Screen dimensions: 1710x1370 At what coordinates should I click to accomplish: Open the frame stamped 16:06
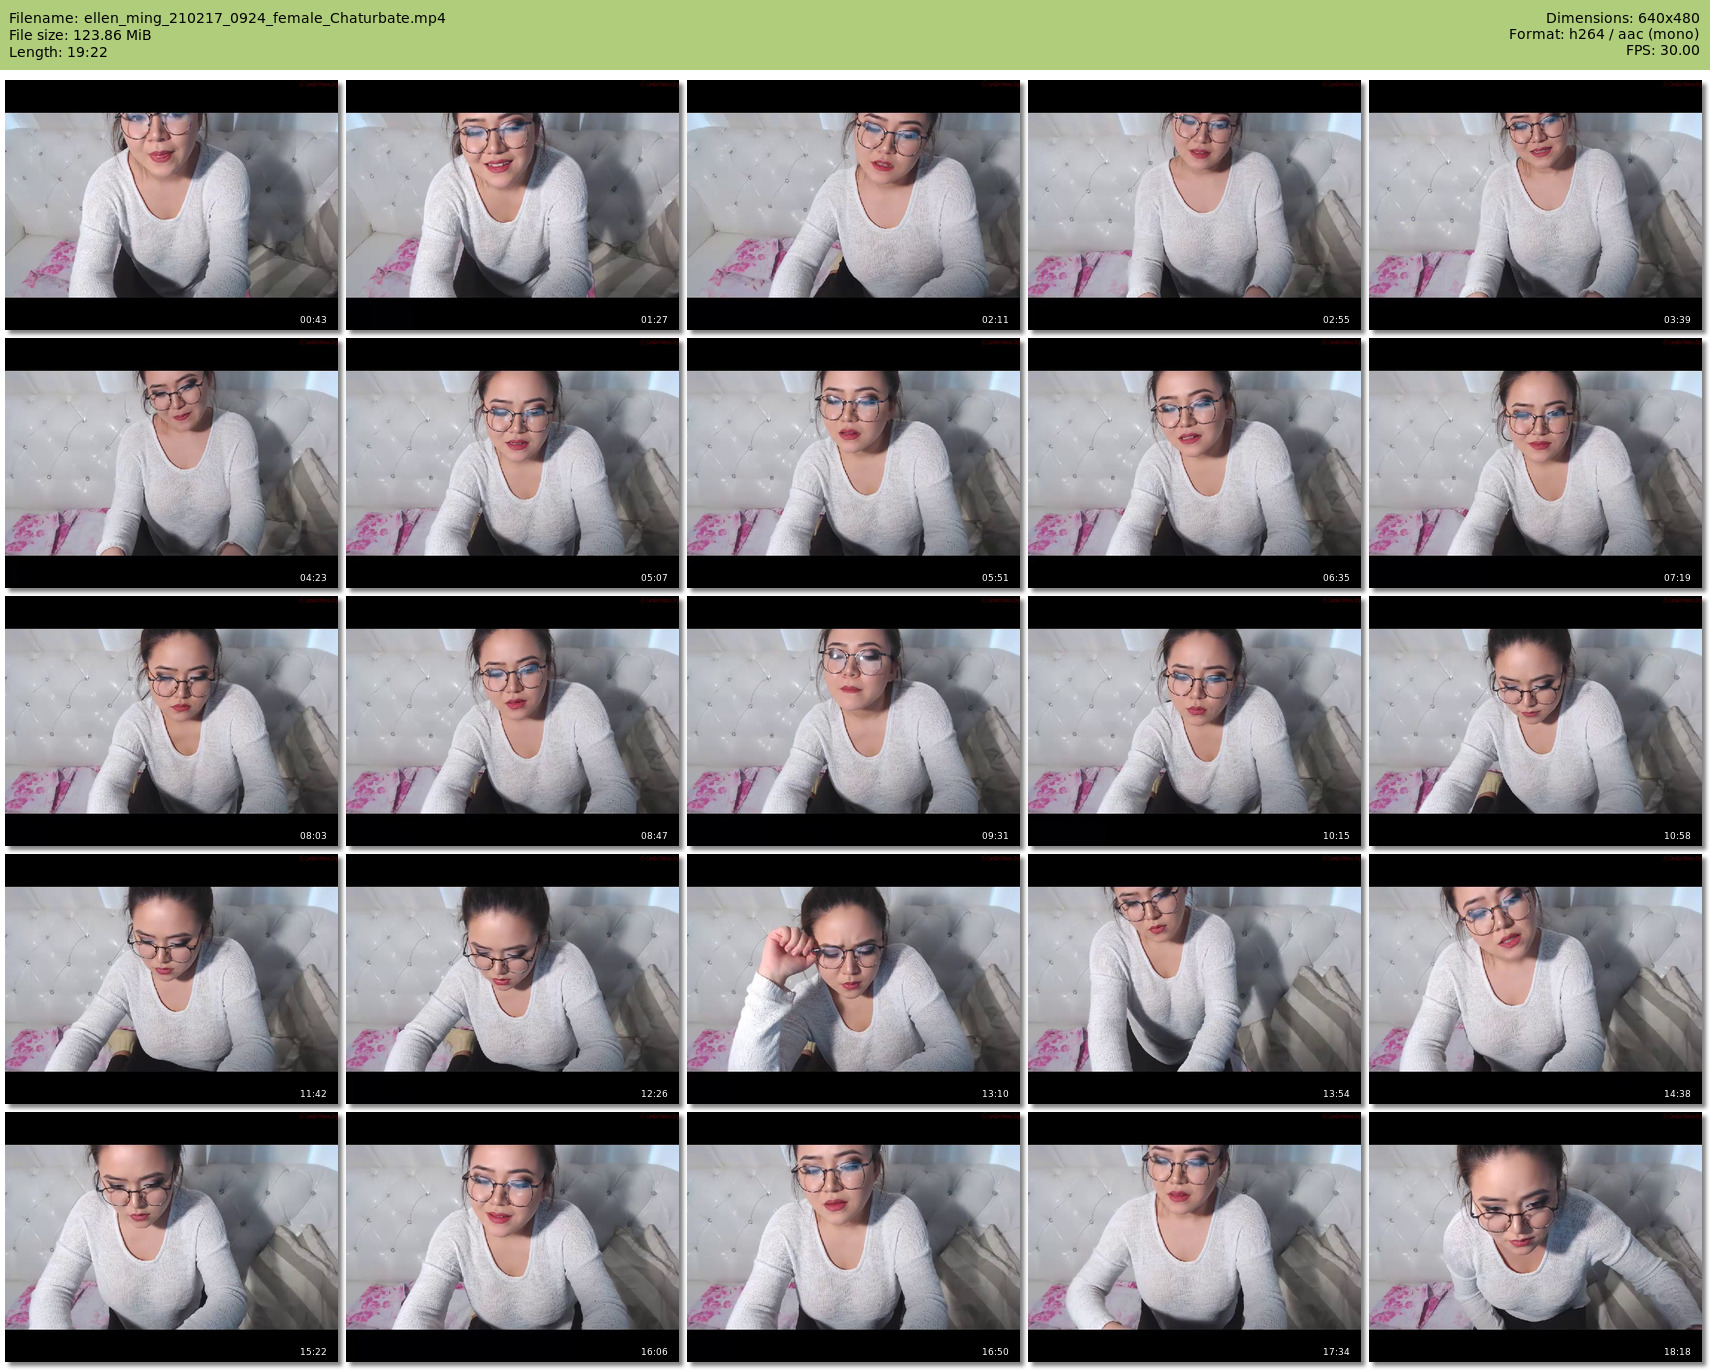(x=513, y=1237)
